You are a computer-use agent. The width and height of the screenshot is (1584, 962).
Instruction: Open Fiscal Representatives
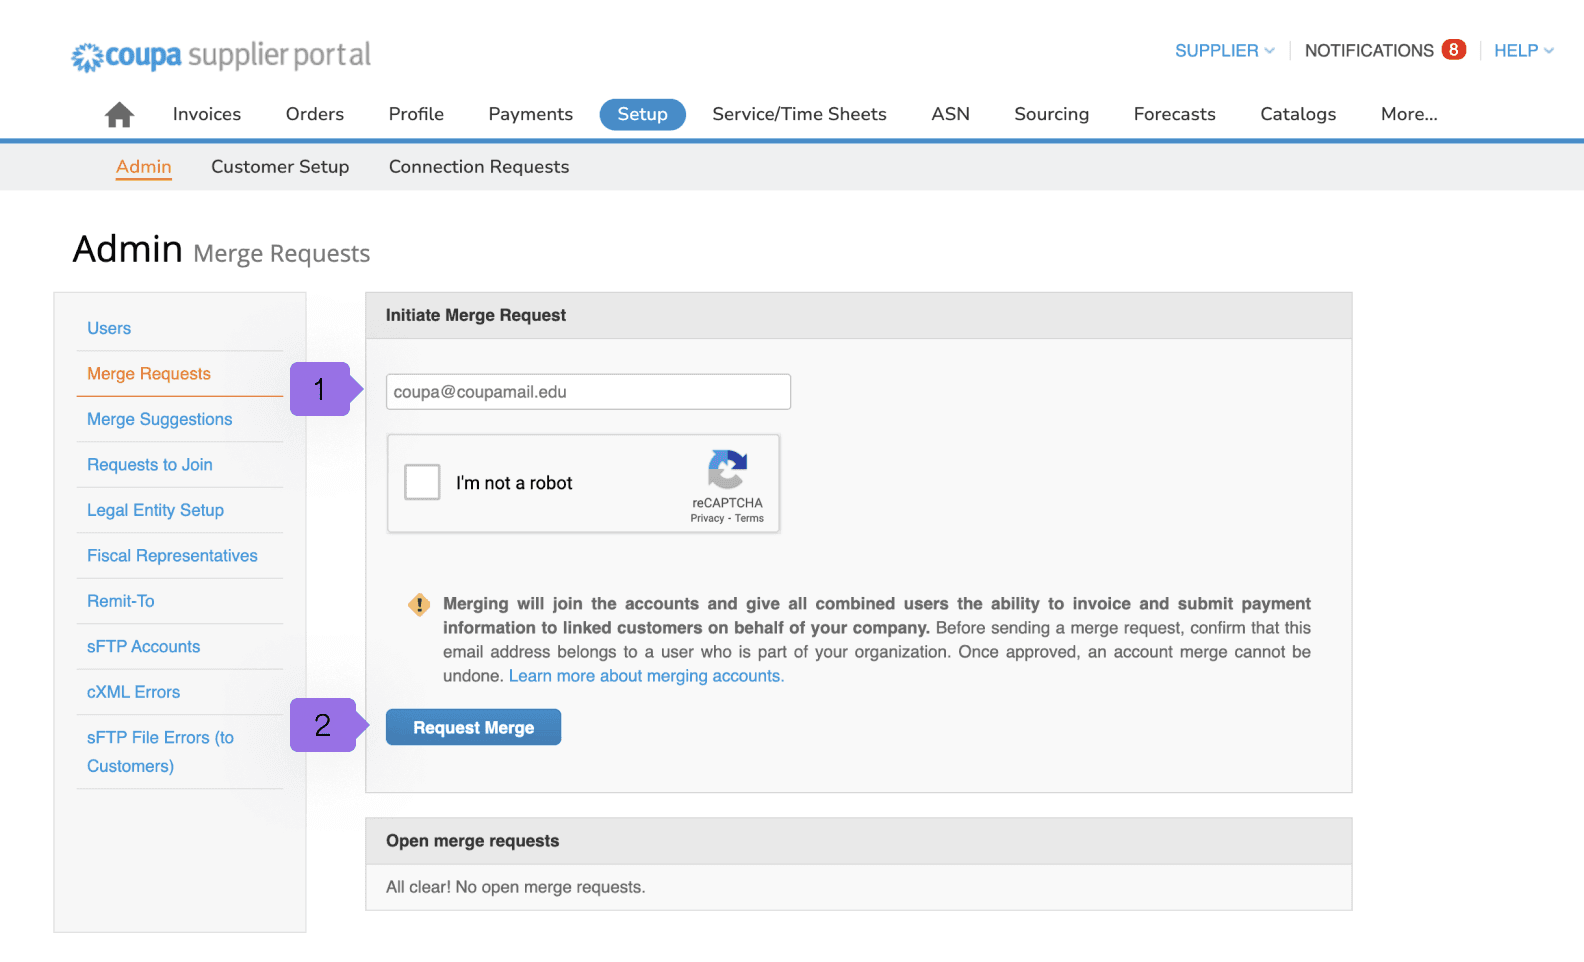pyautogui.click(x=172, y=555)
